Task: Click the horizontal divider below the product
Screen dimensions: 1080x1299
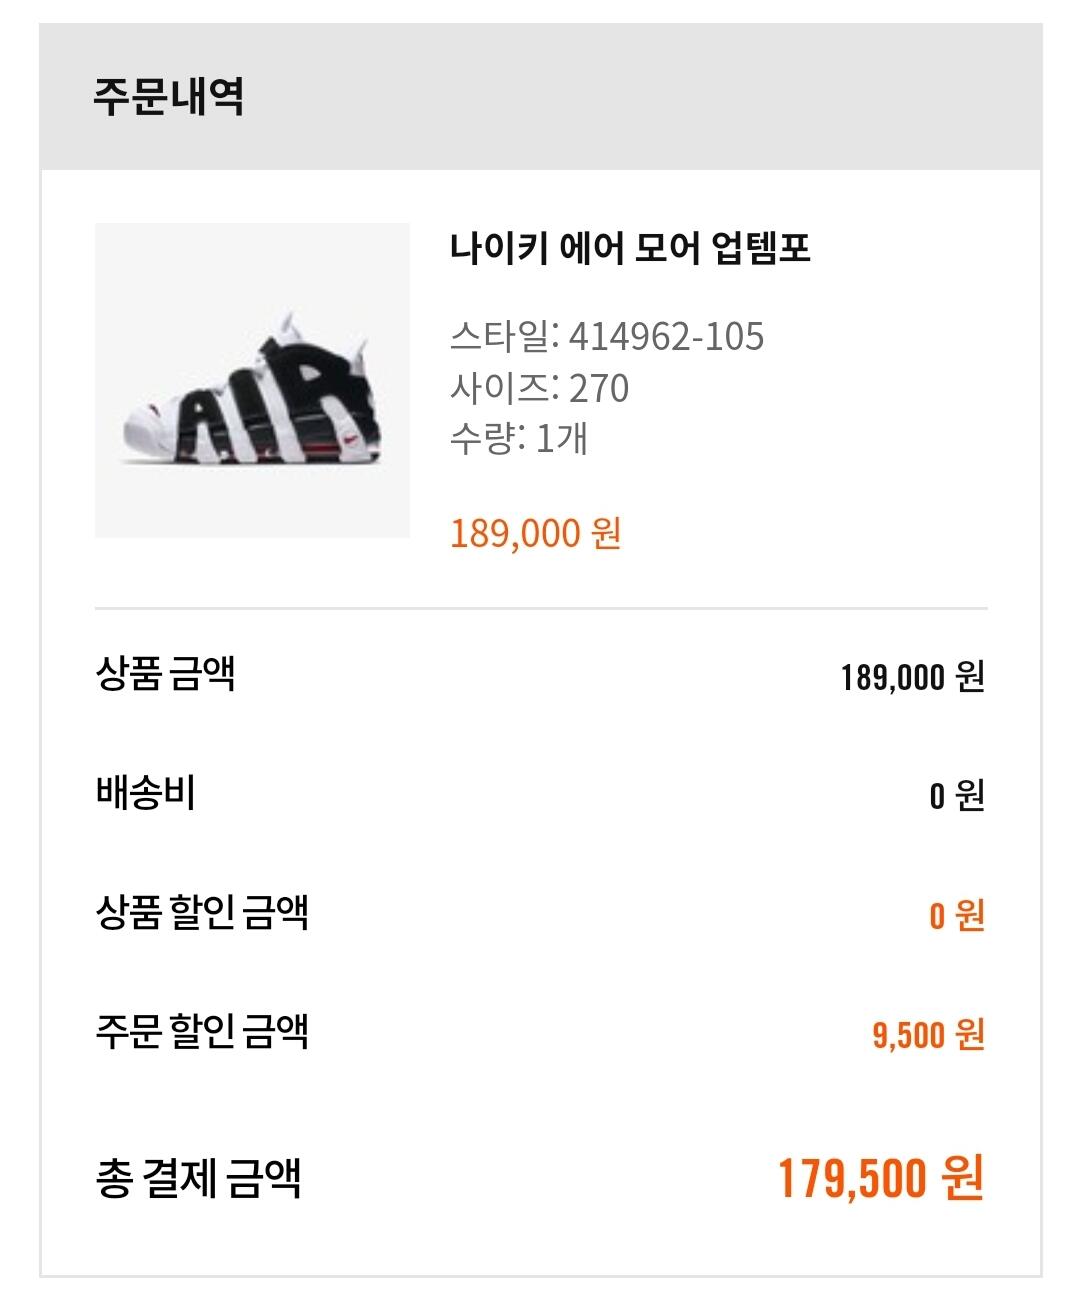Action: pos(540,608)
